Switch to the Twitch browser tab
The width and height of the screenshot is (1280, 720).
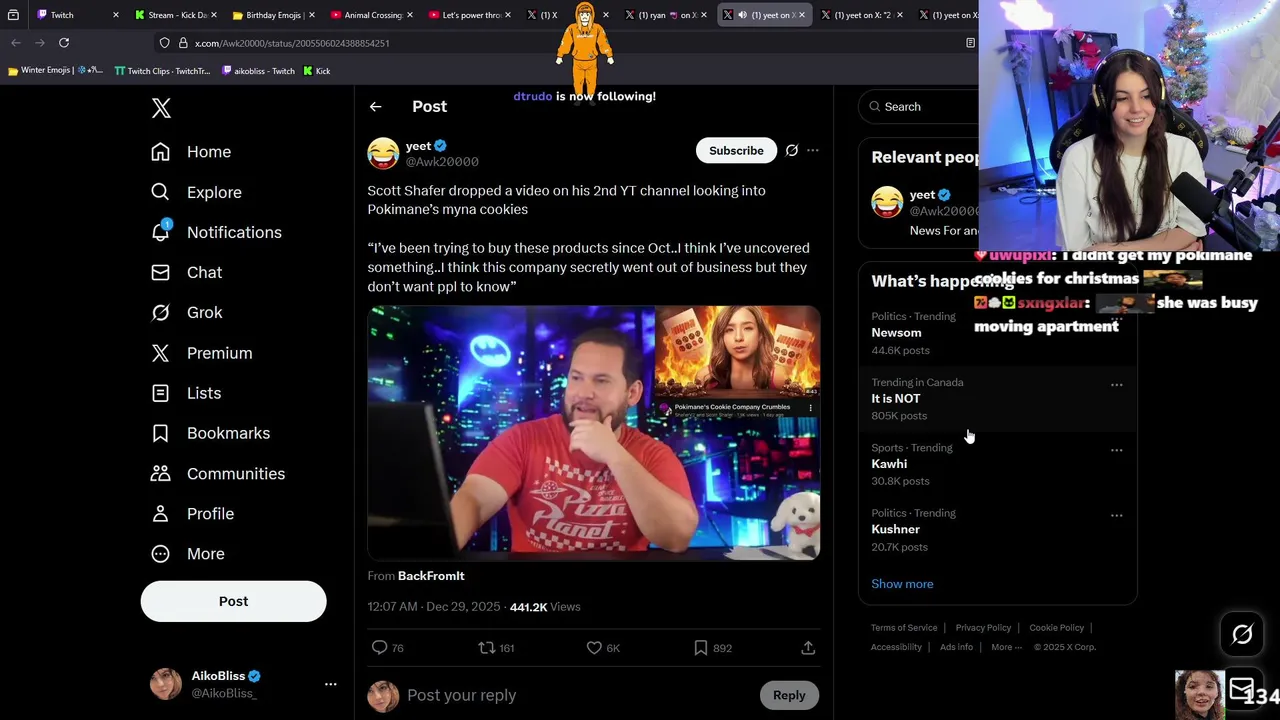[x=75, y=15]
